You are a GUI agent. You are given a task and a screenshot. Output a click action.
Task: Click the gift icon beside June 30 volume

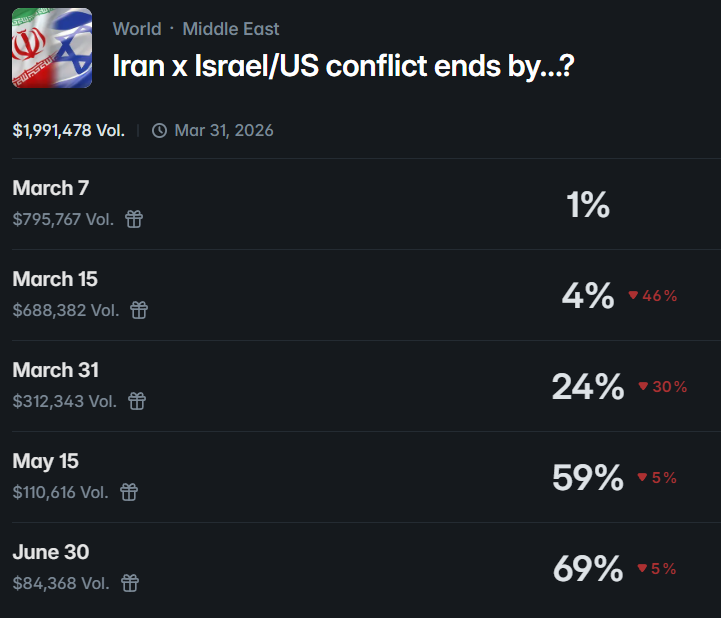tap(130, 583)
